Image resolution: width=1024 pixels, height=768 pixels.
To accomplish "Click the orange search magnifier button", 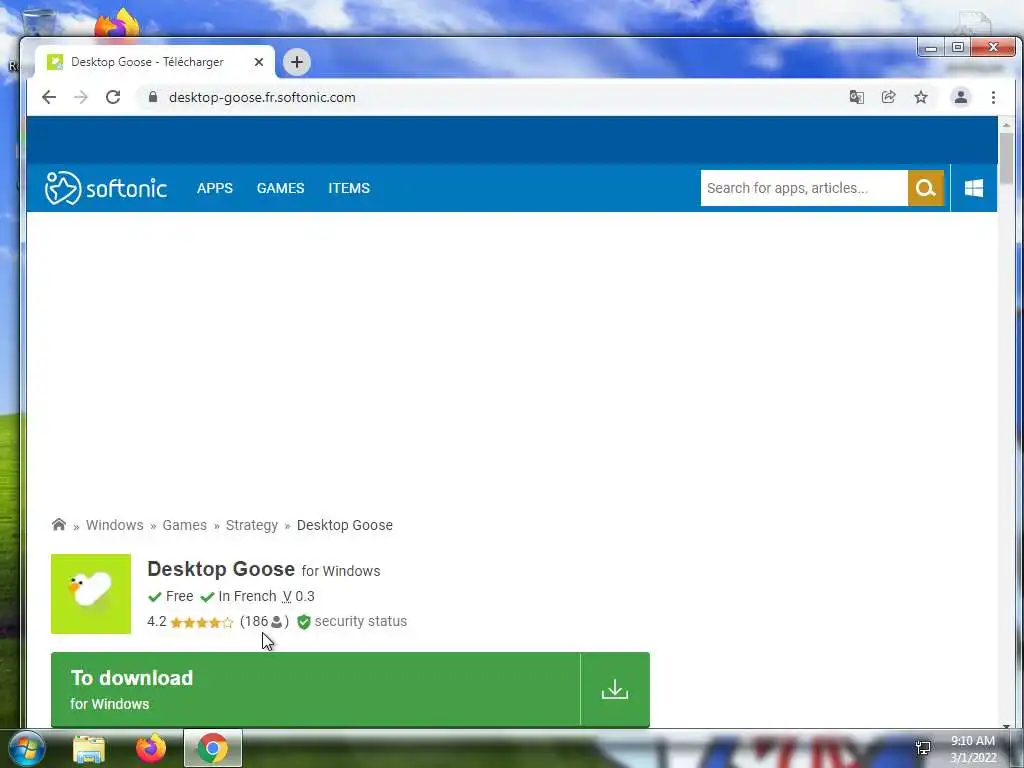I will point(925,188).
